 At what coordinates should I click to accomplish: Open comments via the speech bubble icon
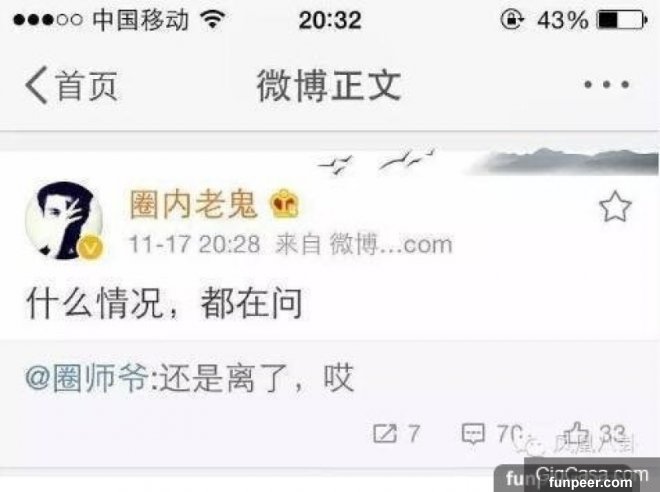474,434
